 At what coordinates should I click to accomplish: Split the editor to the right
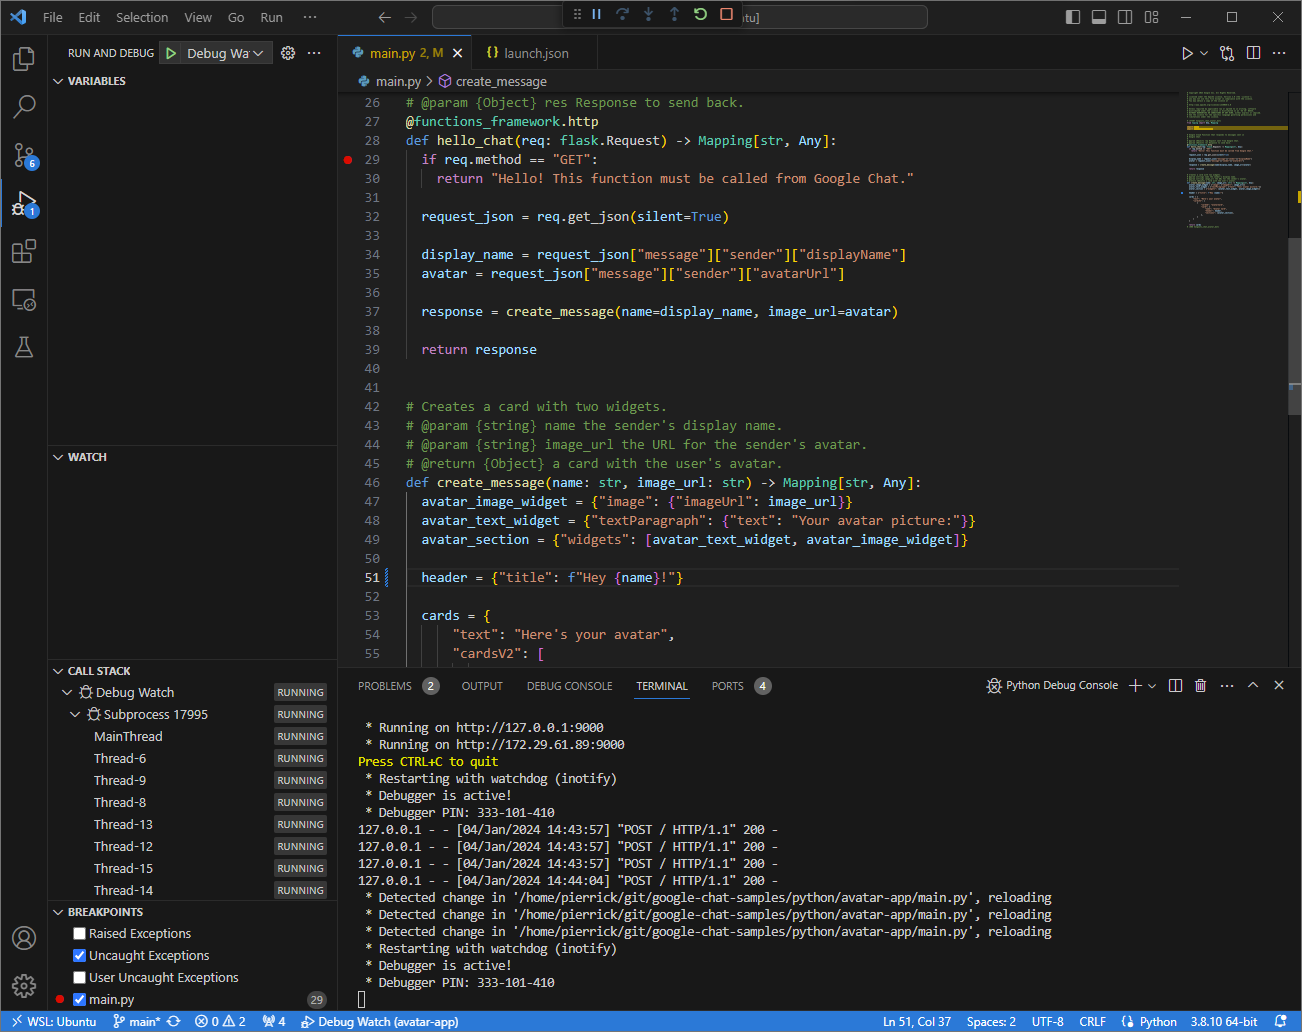1253,52
